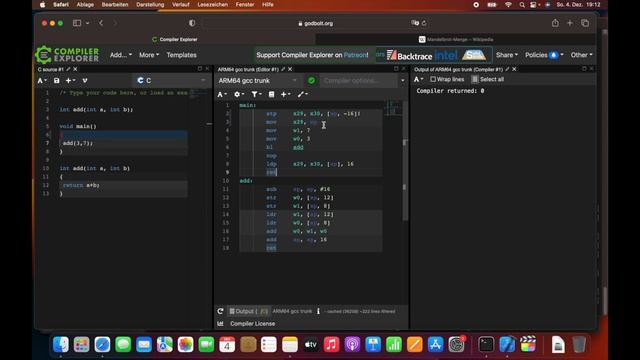Open the C language selector dropdown

point(171,81)
